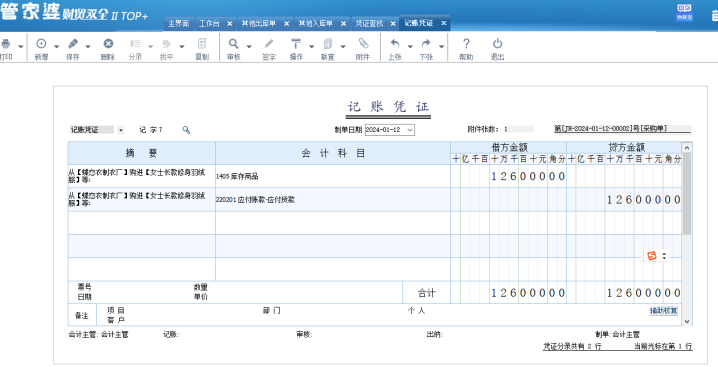The width and height of the screenshot is (718, 367).
Task: Close the 其他出库单 tab
Action: [287, 23]
